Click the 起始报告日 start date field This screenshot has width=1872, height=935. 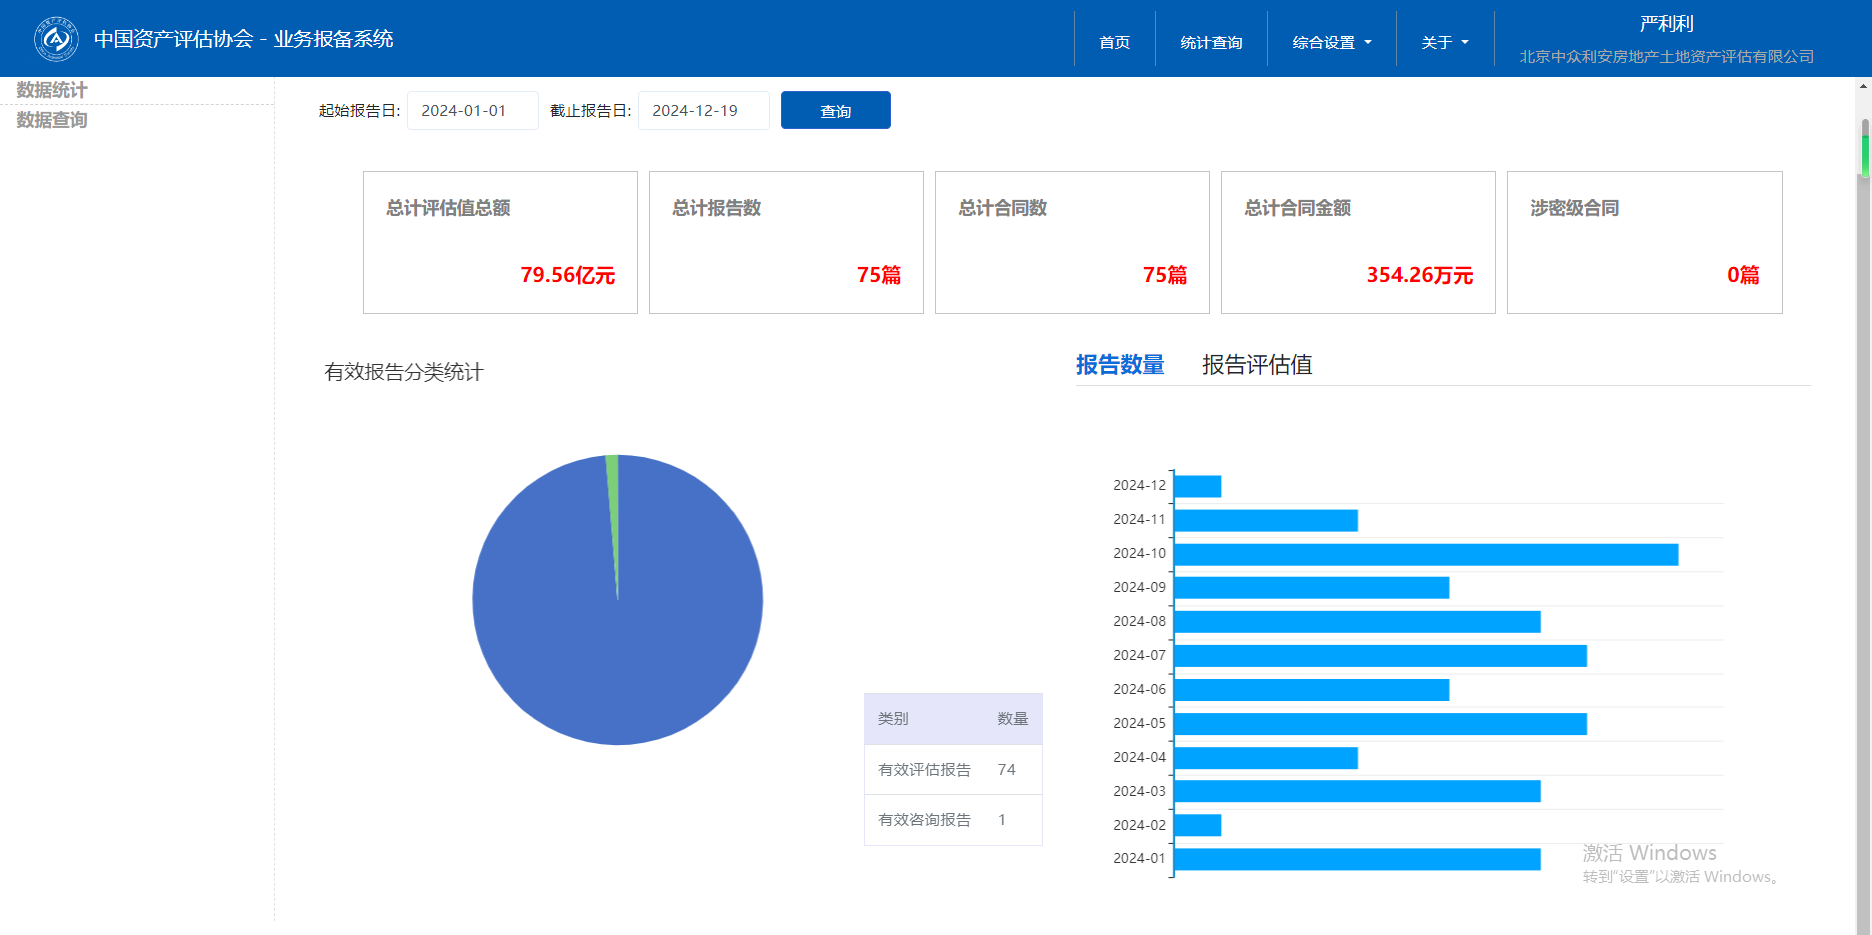(x=472, y=111)
